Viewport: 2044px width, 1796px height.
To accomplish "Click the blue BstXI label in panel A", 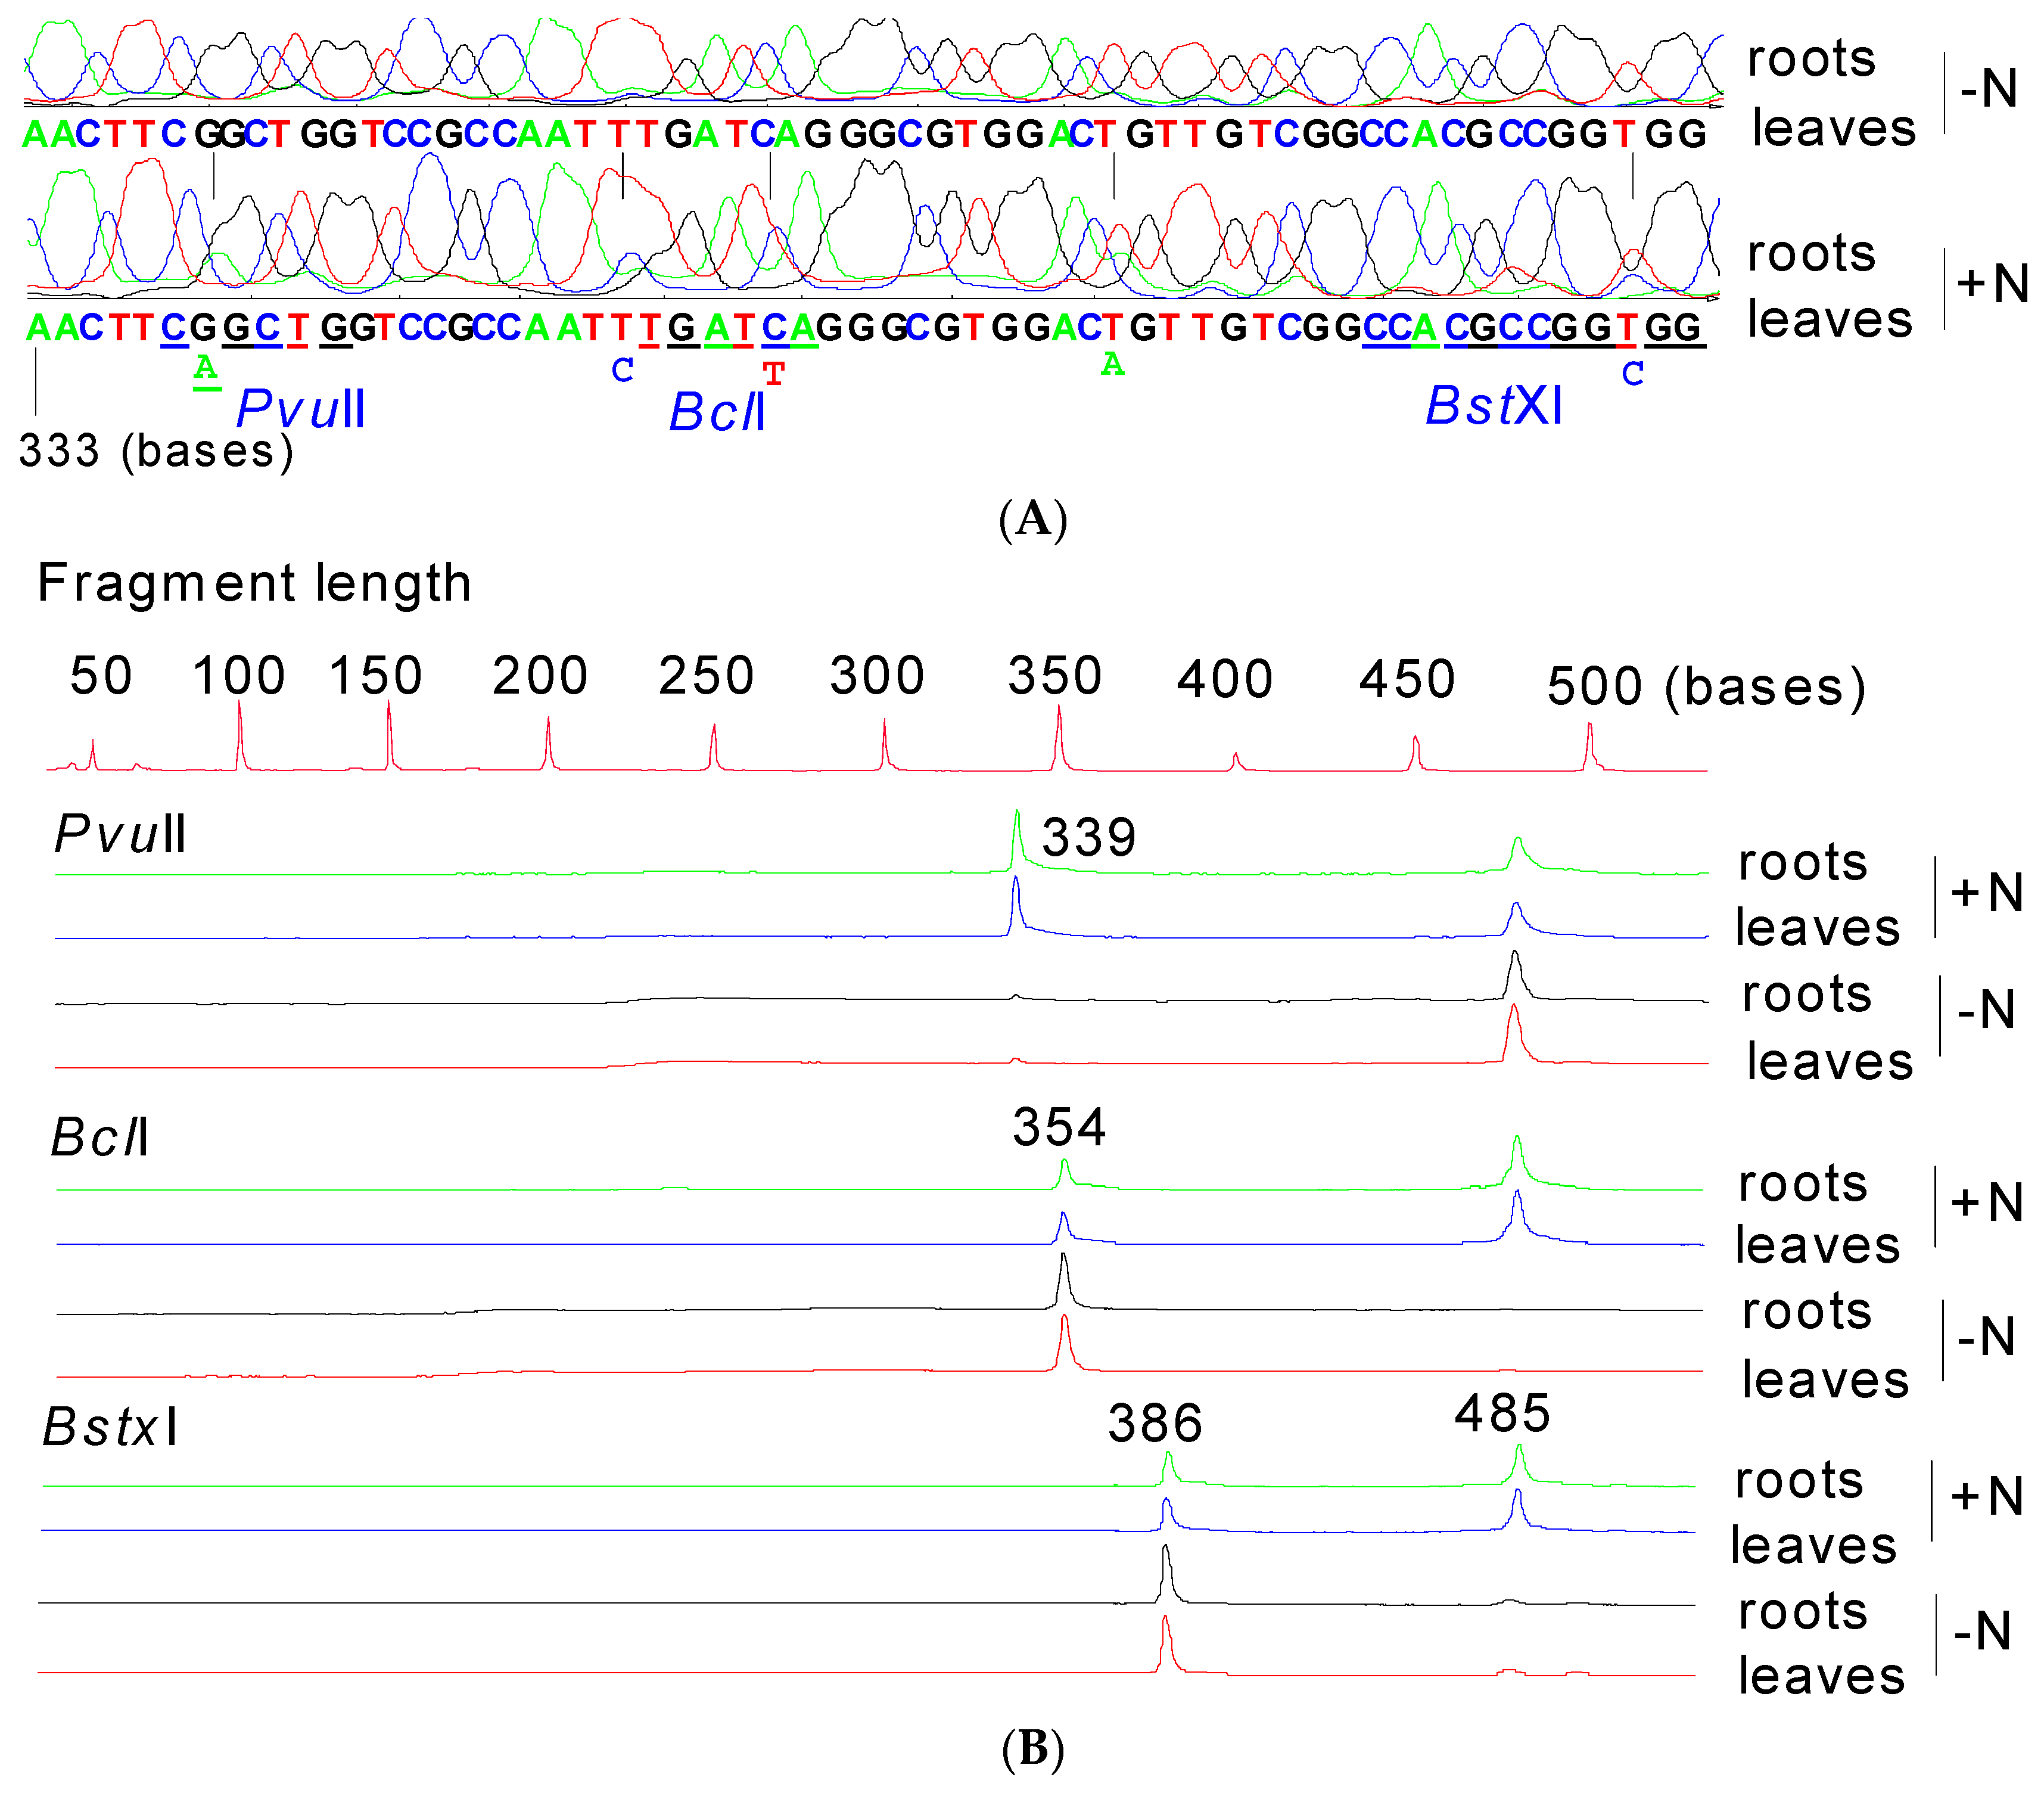I will coord(1493,406).
